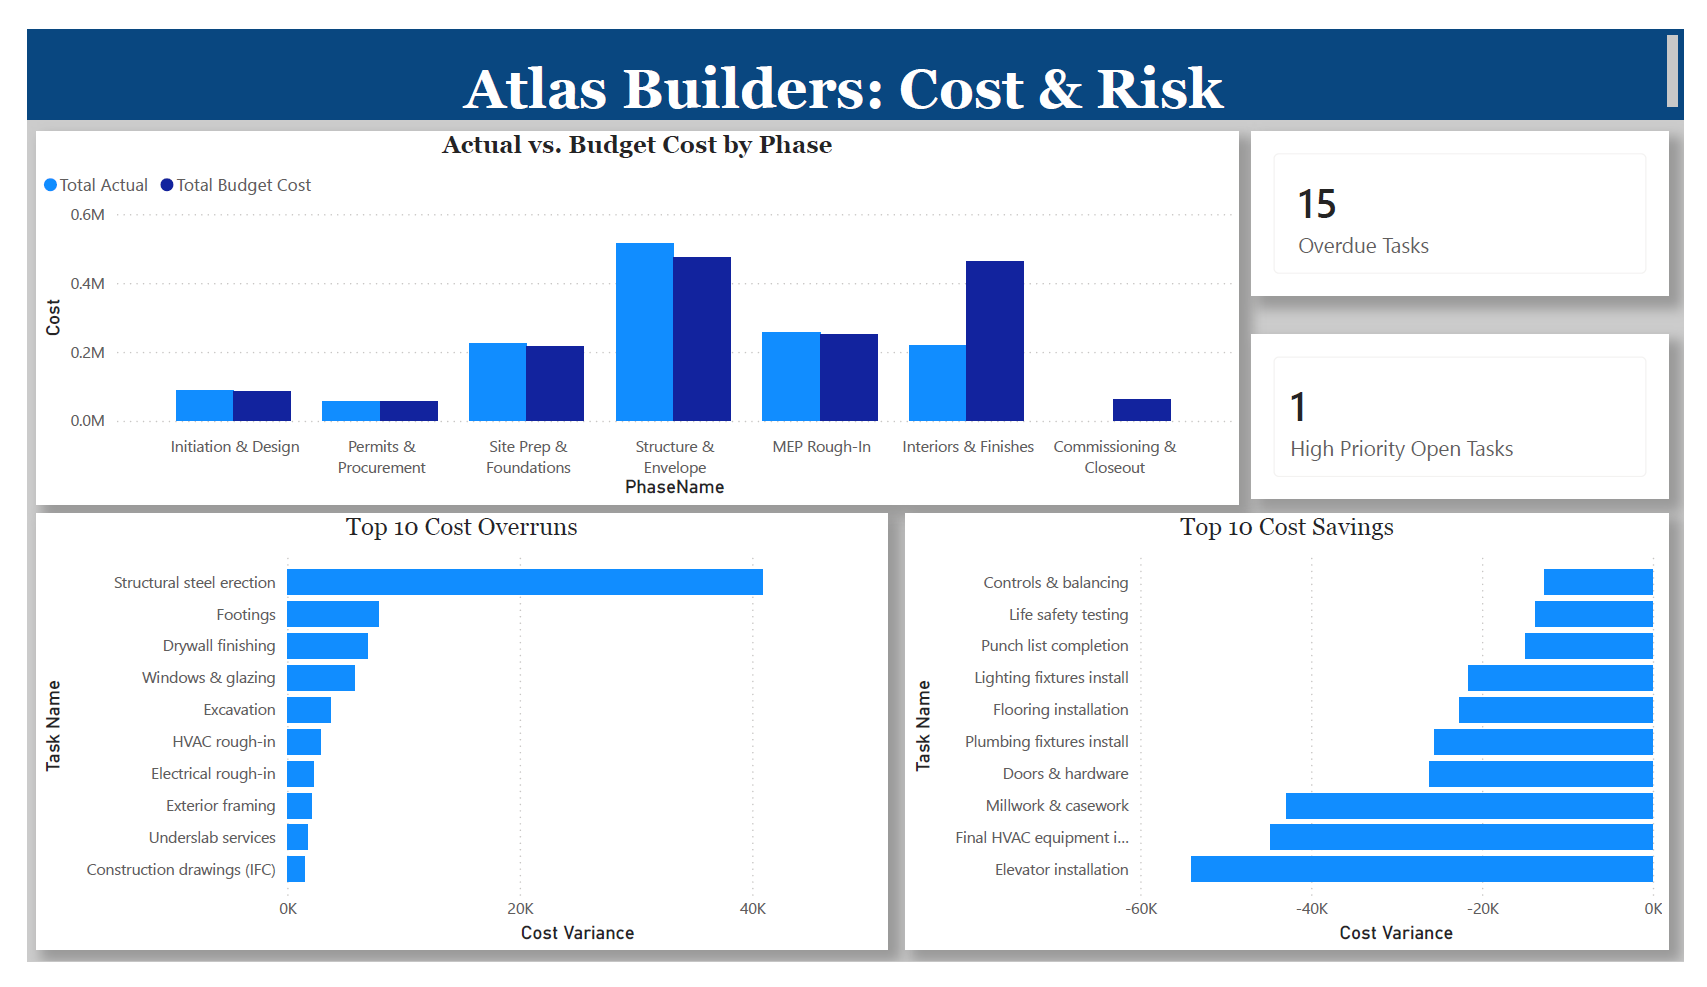Select the Commissioning & Closeout budget bar
This screenshot has height=987, width=1707.
(x=1142, y=410)
